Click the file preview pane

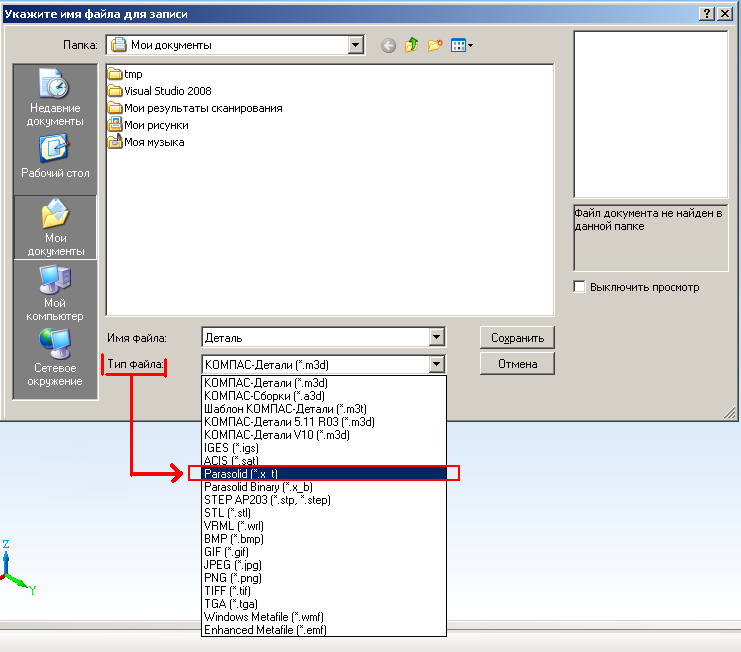click(650, 114)
